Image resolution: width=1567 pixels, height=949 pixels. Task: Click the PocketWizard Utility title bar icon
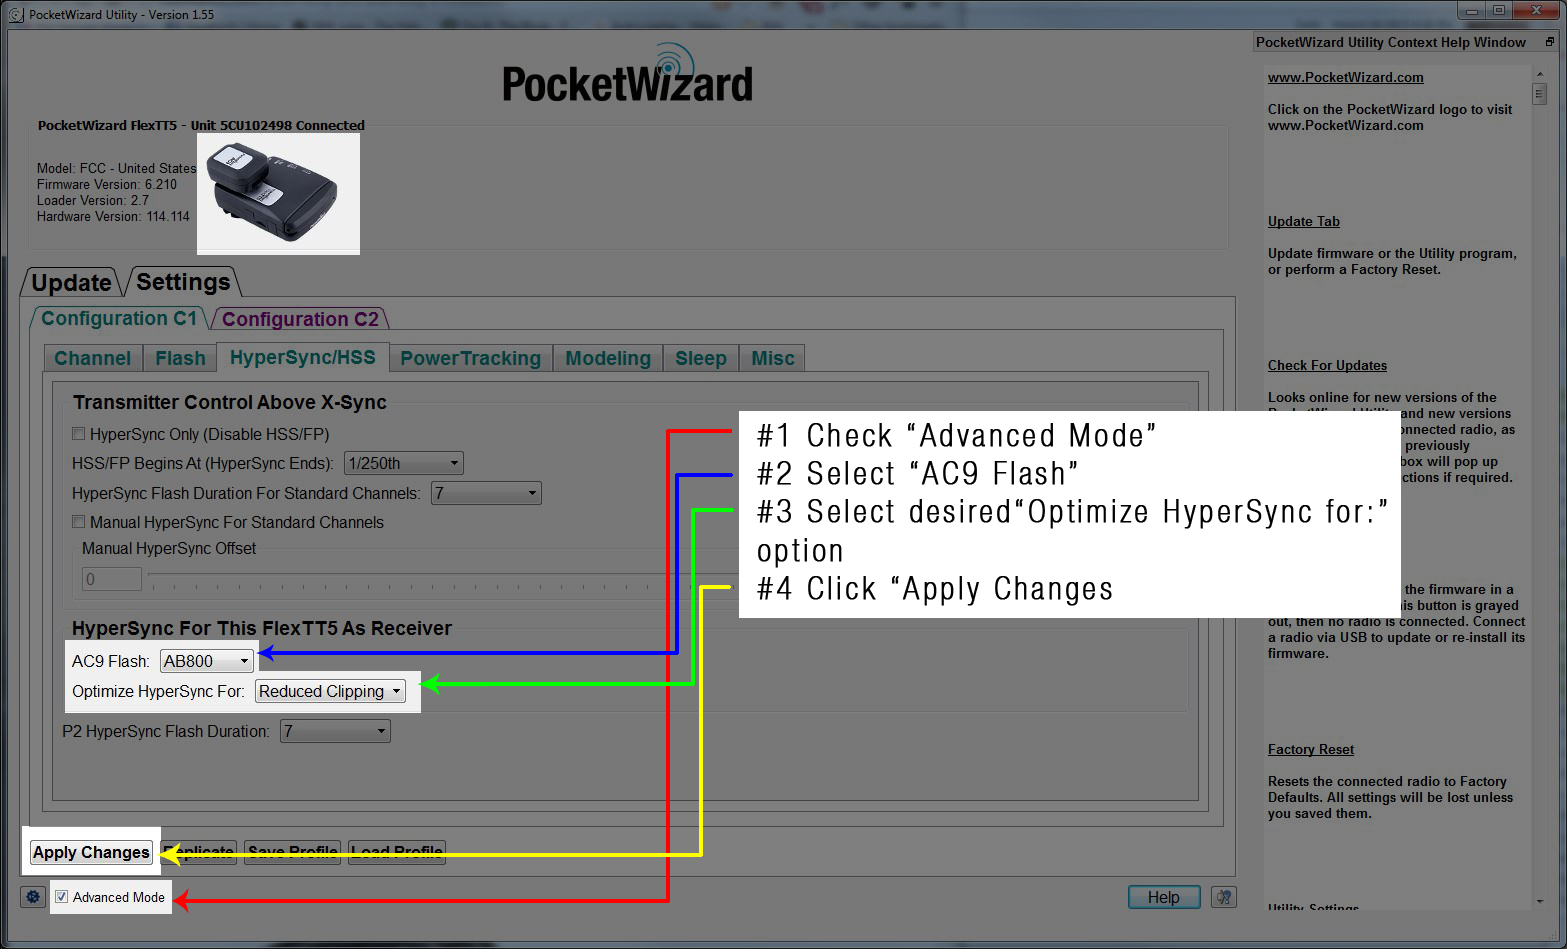16,15
